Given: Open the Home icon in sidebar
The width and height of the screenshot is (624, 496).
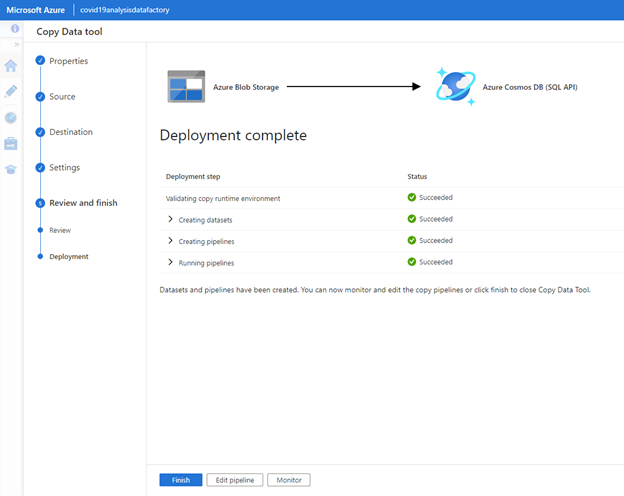Looking at the screenshot, I should click(x=11, y=66).
